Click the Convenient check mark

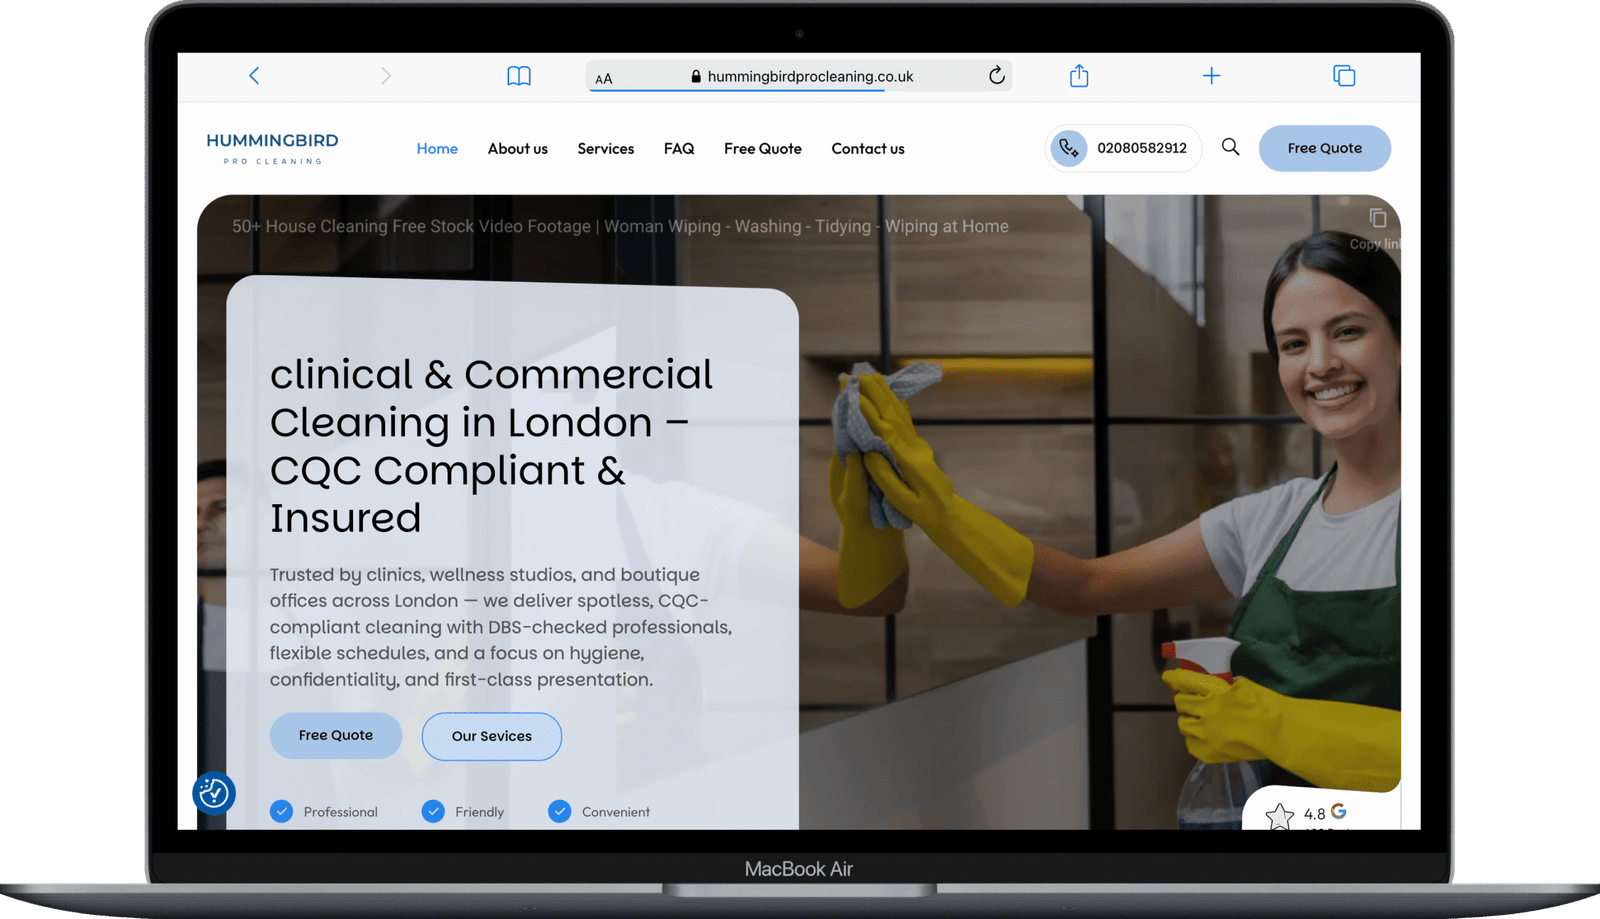pos(560,811)
